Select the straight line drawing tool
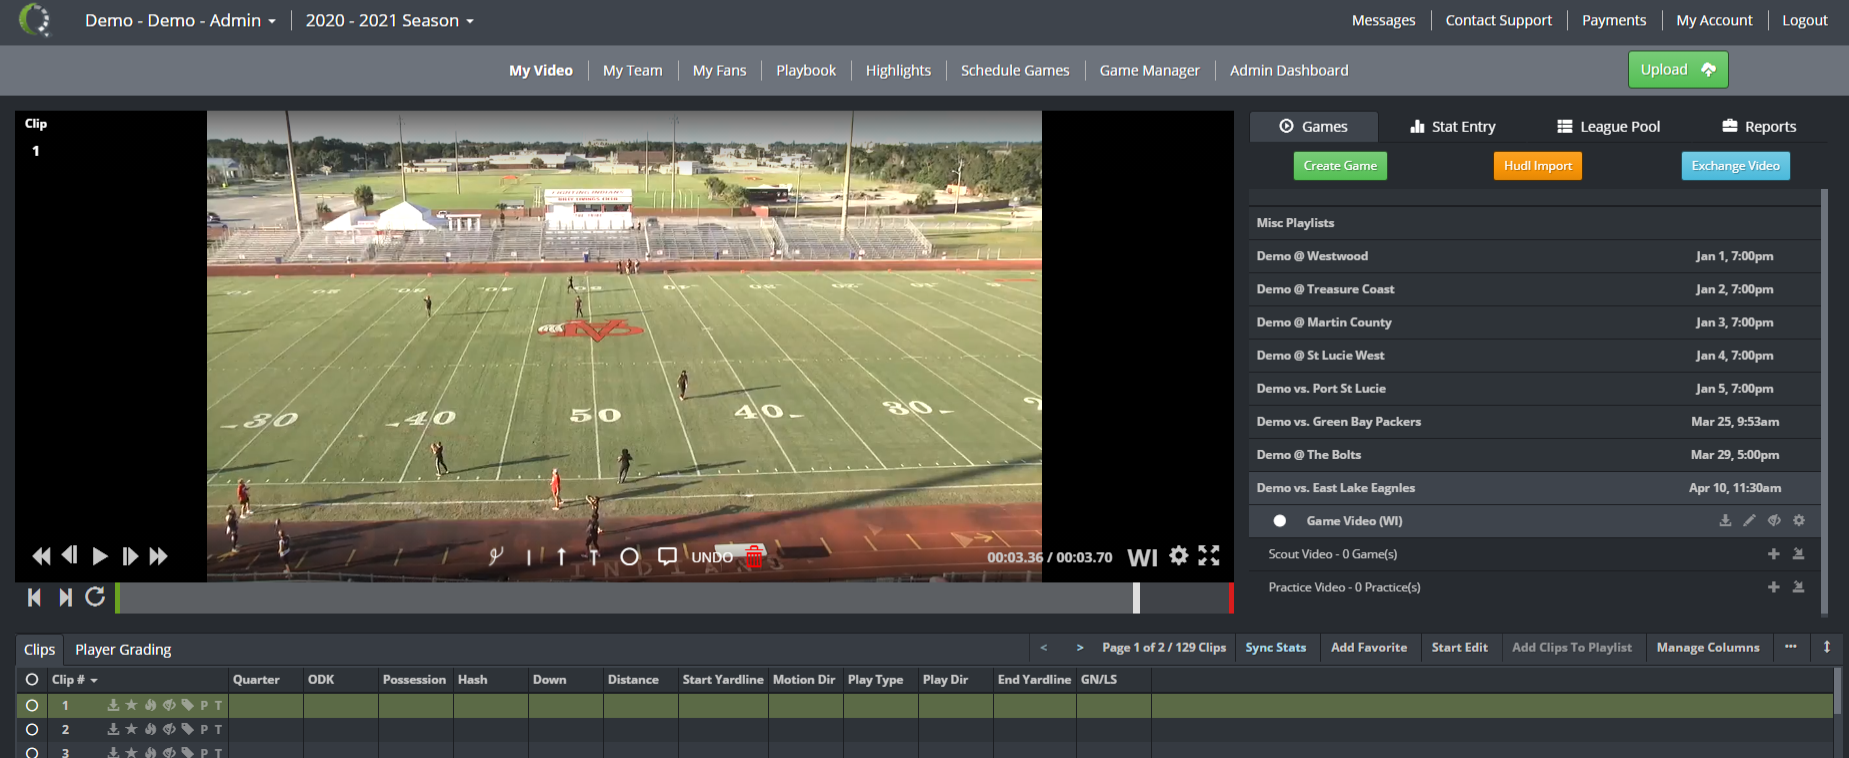 529,557
